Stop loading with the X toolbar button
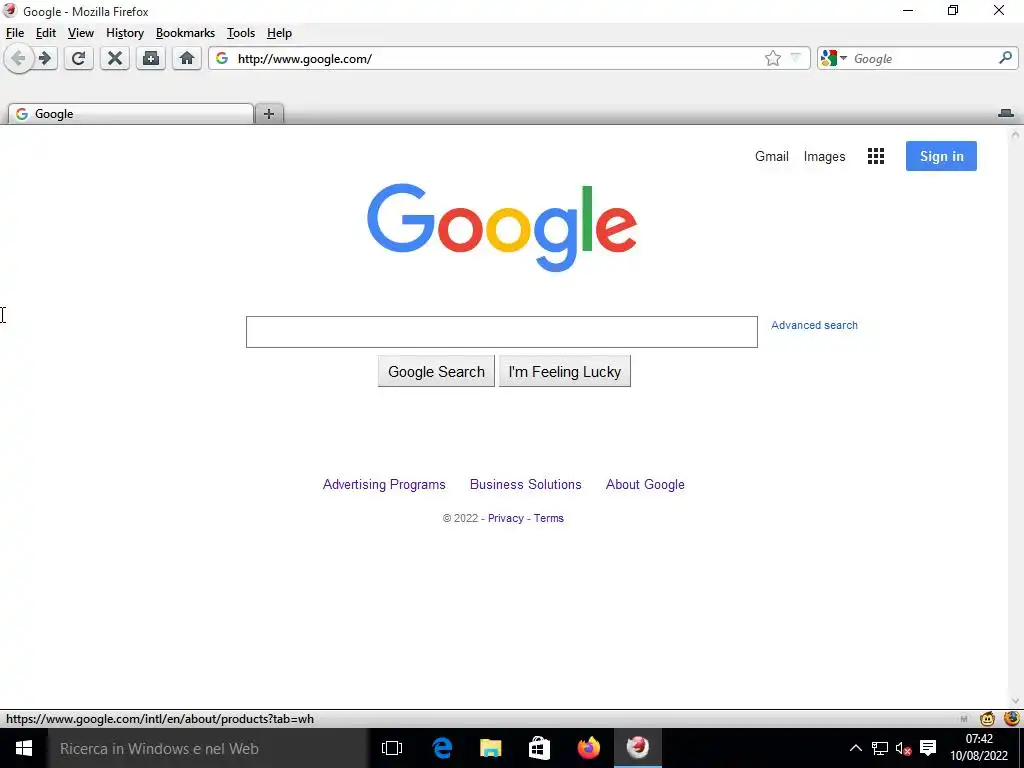Screen dimensions: 1024x768 pyautogui.click(x=115, y=59)
